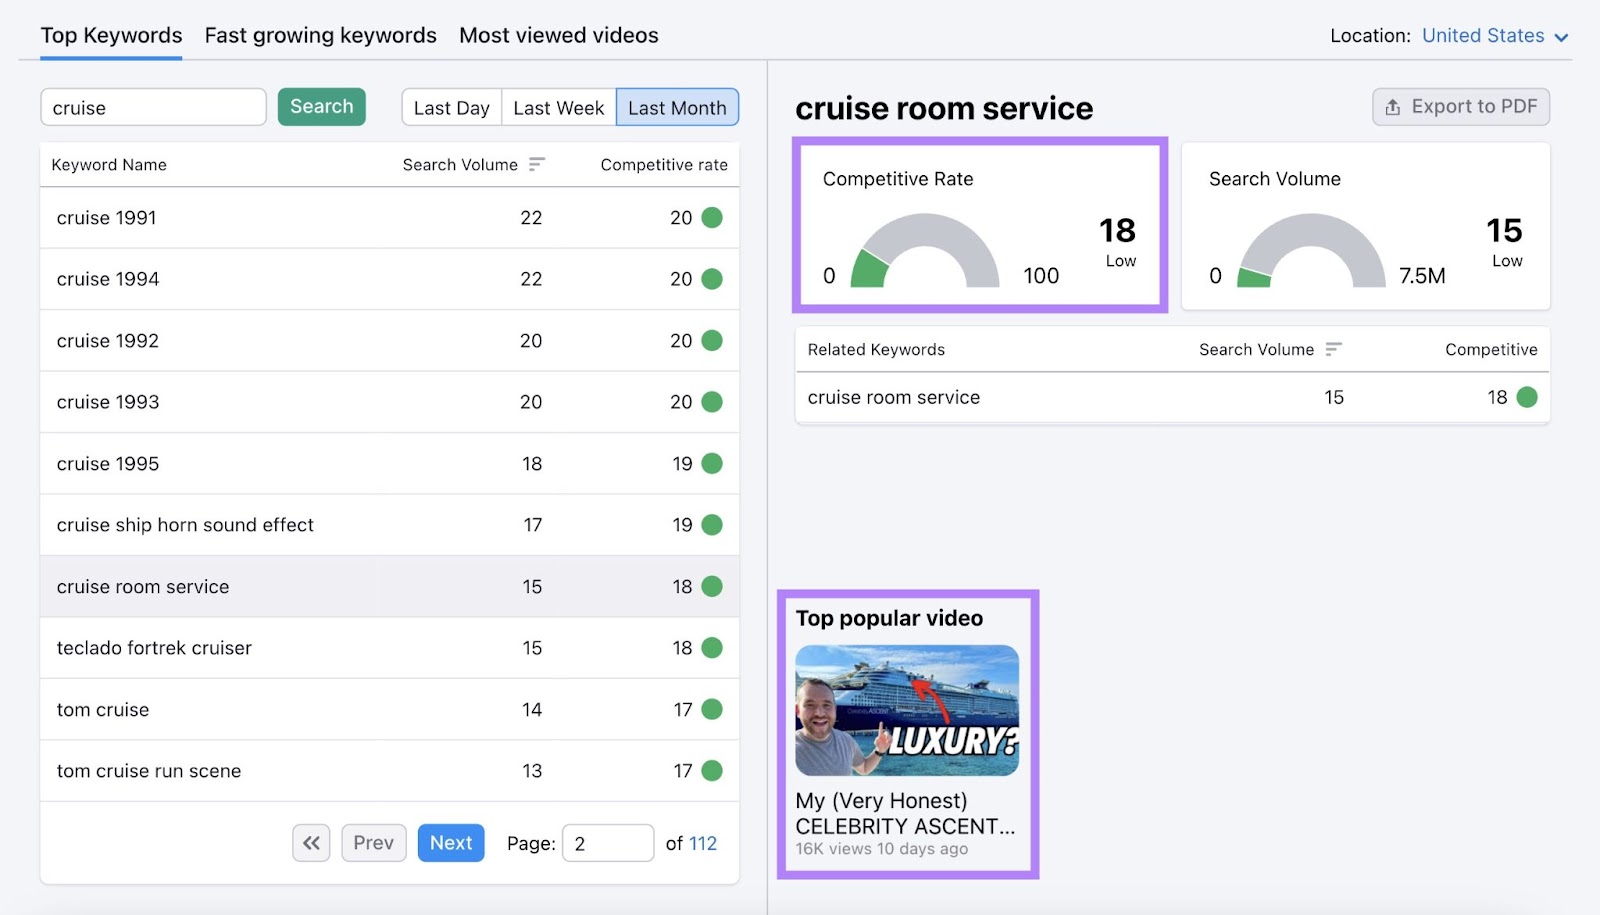Viewport: 1600px width, 915px height.
Task: Click the chevron beside Location selector
Action: [1560, 36]
